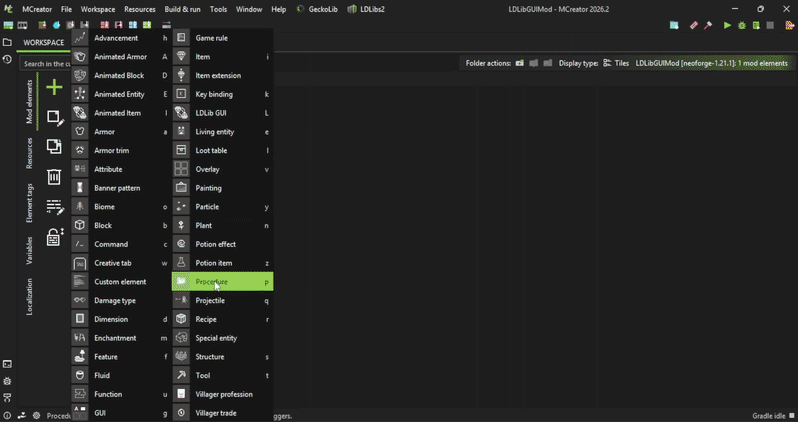Open the LDLibs2 menu
This screenshot has width=798, height=422.
(x=366, y=9)
